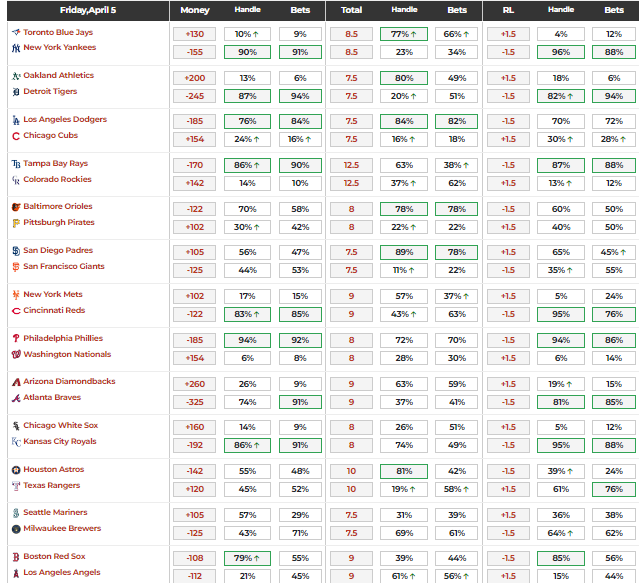Click the New York Yankees logo icon
Image resolution: width=644 pixels, height=583 pixels.
(16, 48)
